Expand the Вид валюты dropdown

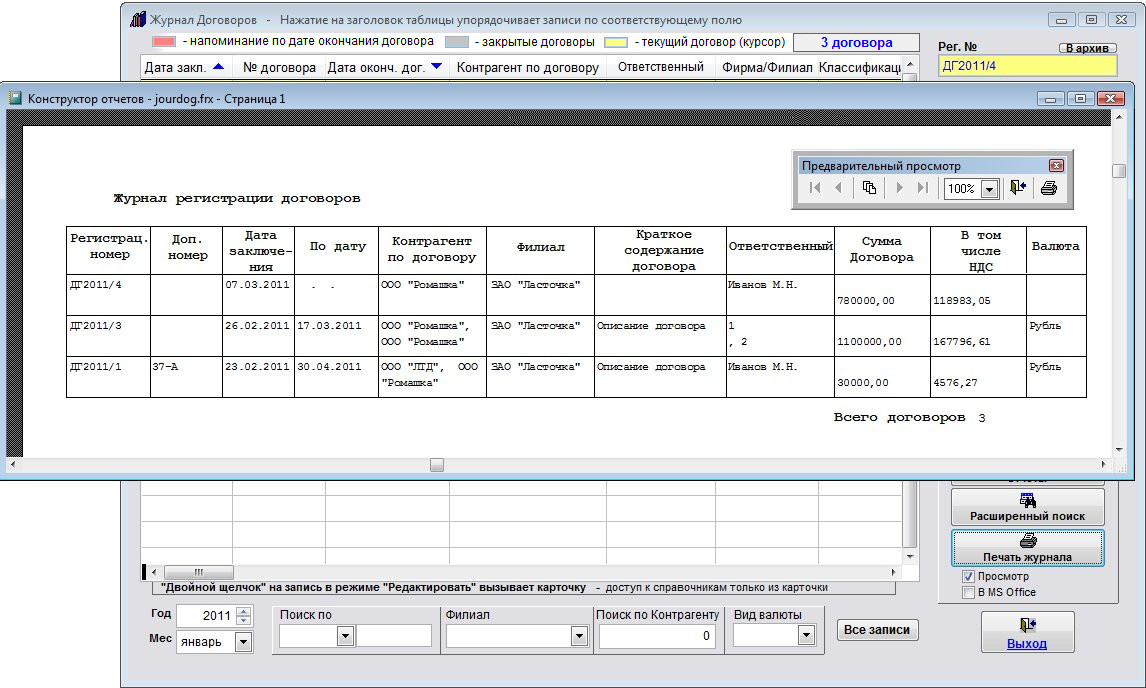[806, 636]
